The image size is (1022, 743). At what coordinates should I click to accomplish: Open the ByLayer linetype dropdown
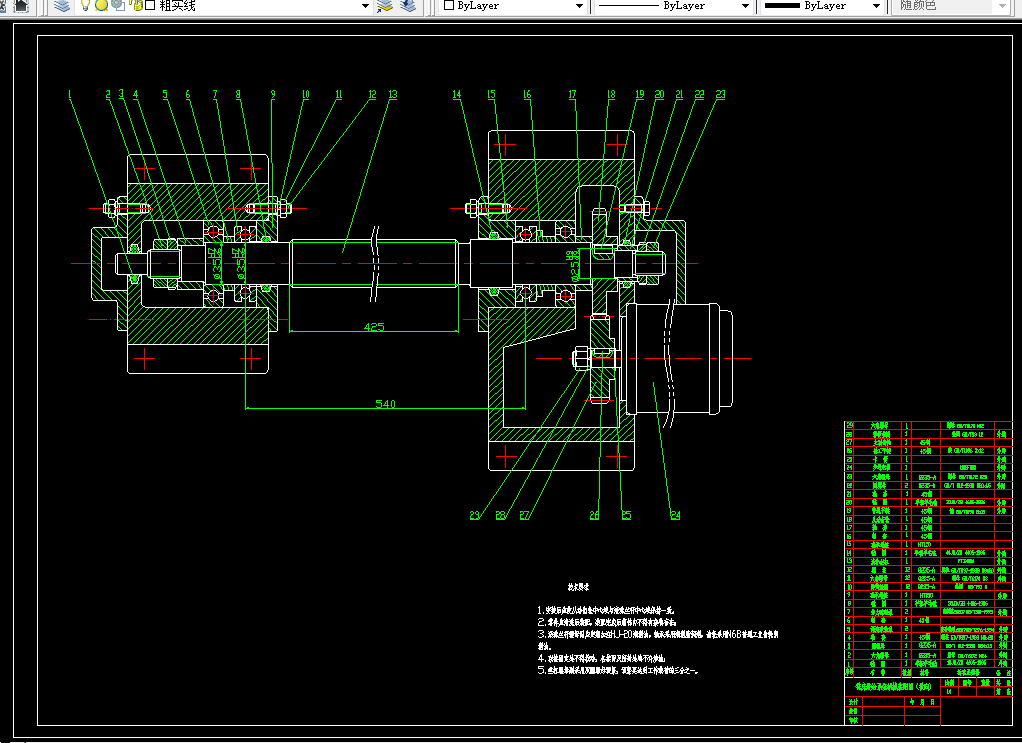[x=745, y=6]
